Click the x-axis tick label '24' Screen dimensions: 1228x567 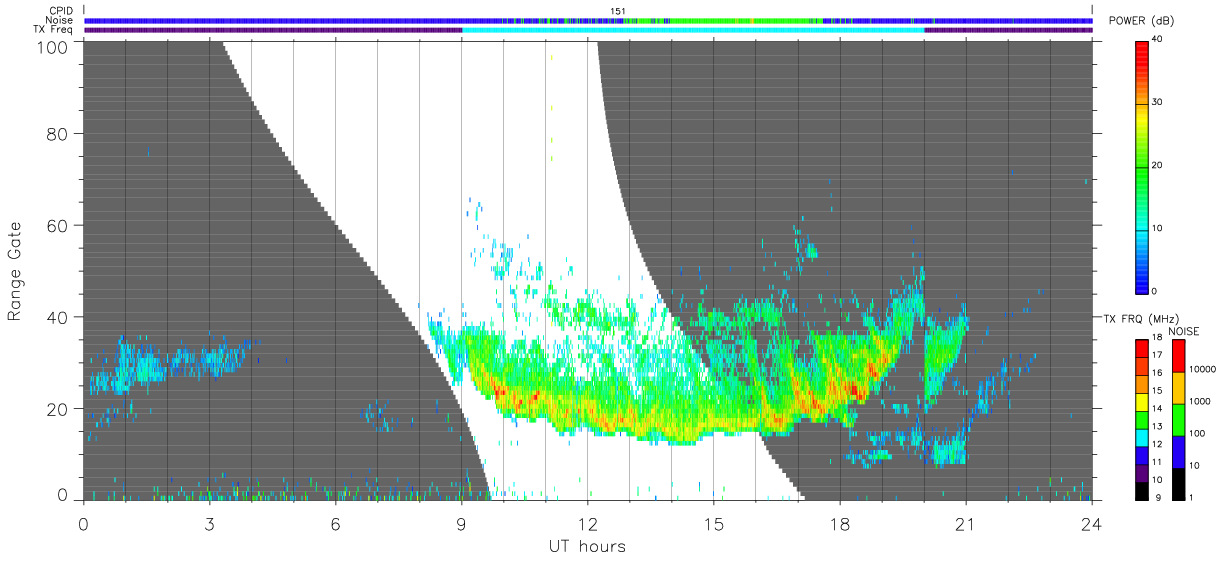(1092, 522)
